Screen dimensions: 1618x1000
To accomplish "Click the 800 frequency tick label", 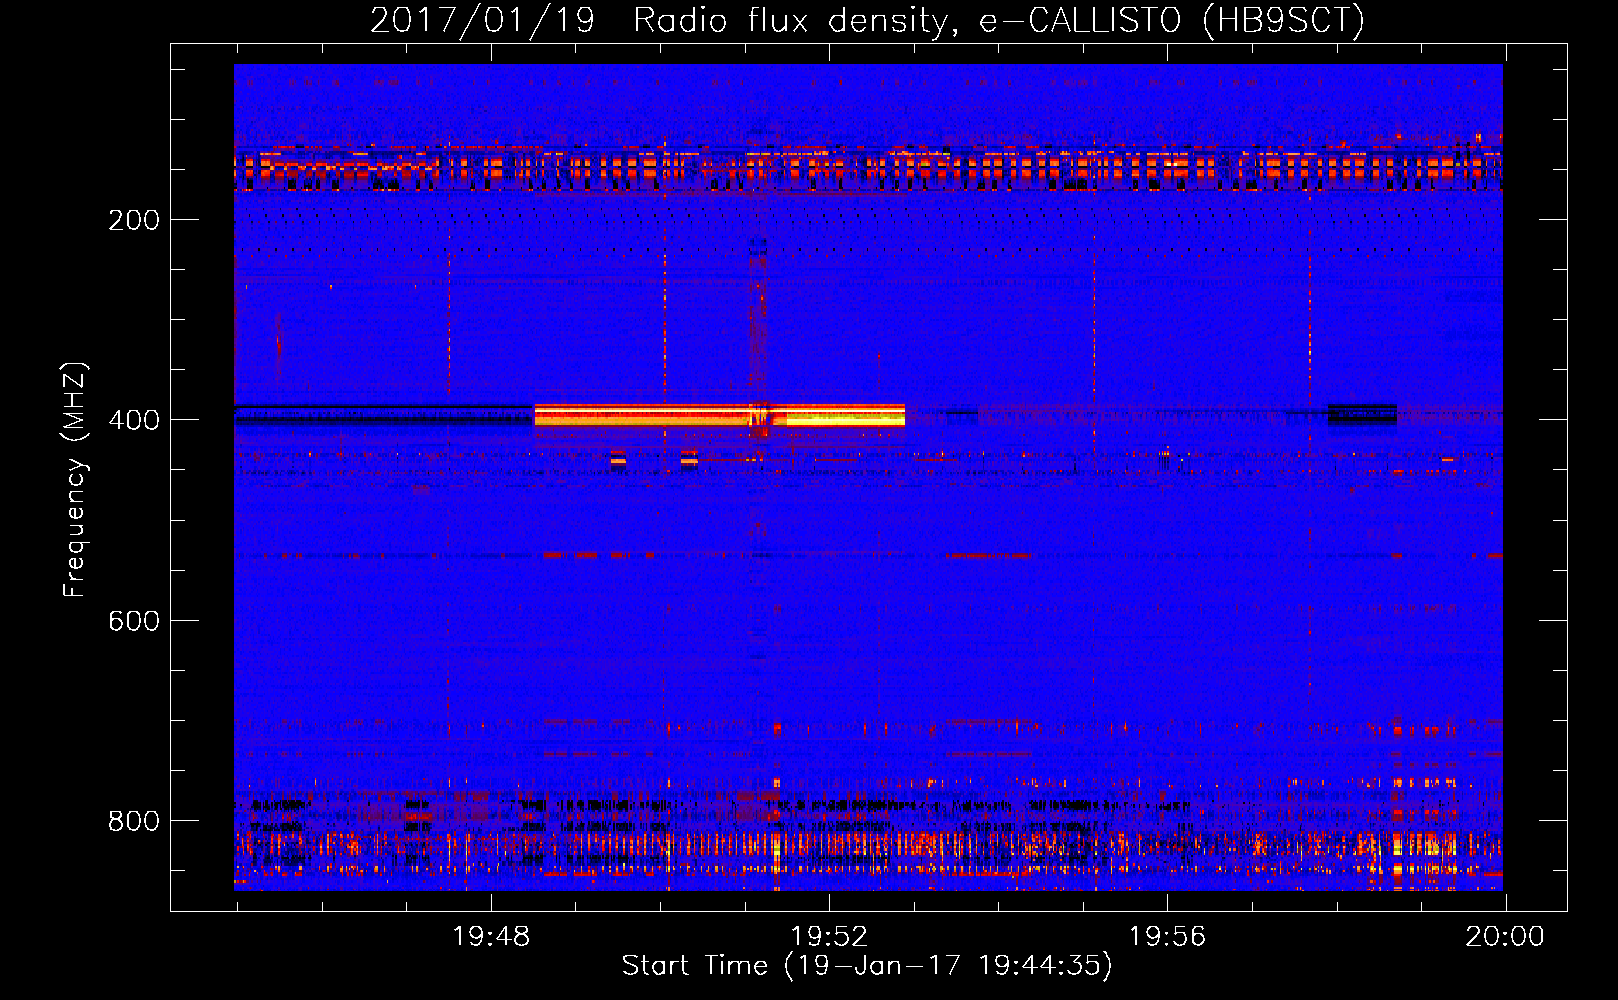I will 134,821.
